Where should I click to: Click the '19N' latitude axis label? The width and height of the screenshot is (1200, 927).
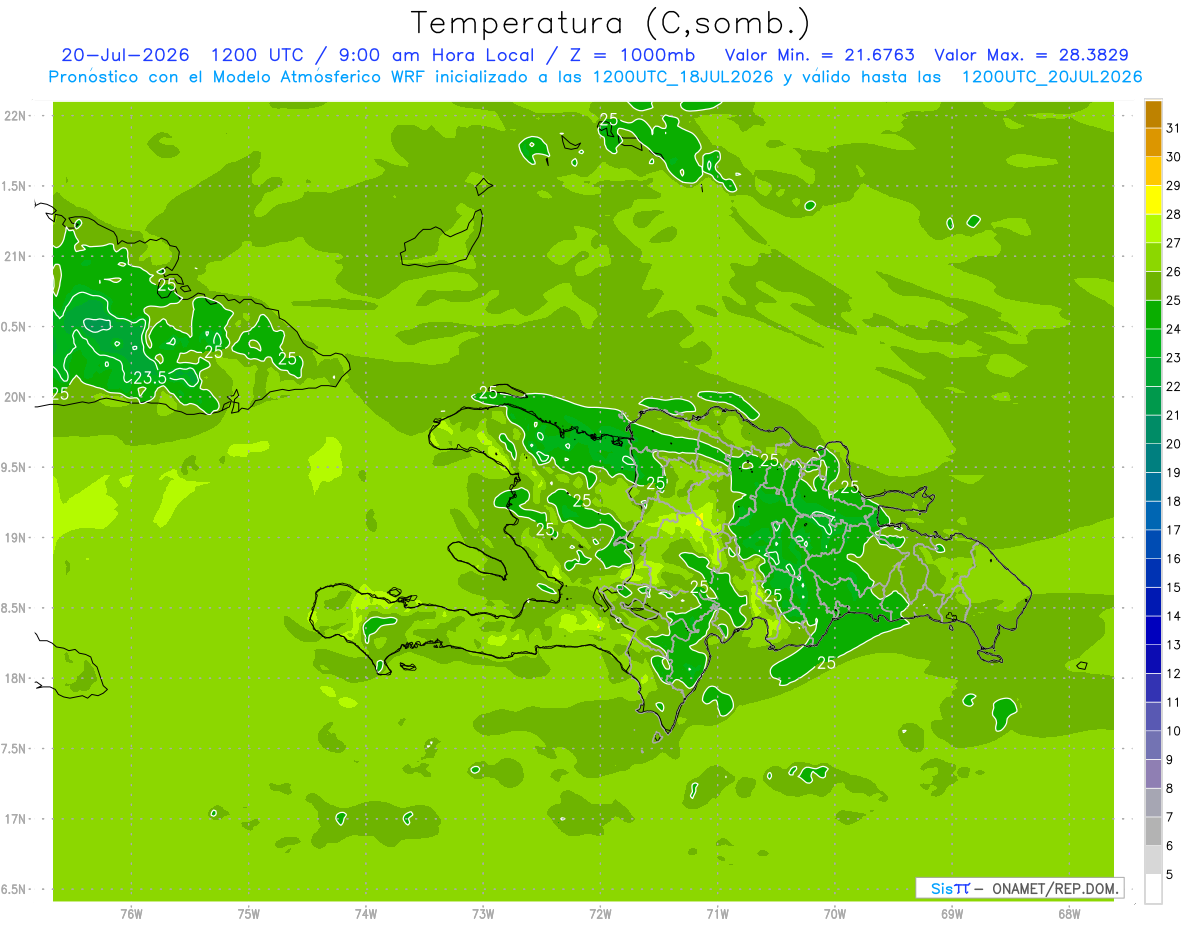pyautogui.click(x=16, y=538)
